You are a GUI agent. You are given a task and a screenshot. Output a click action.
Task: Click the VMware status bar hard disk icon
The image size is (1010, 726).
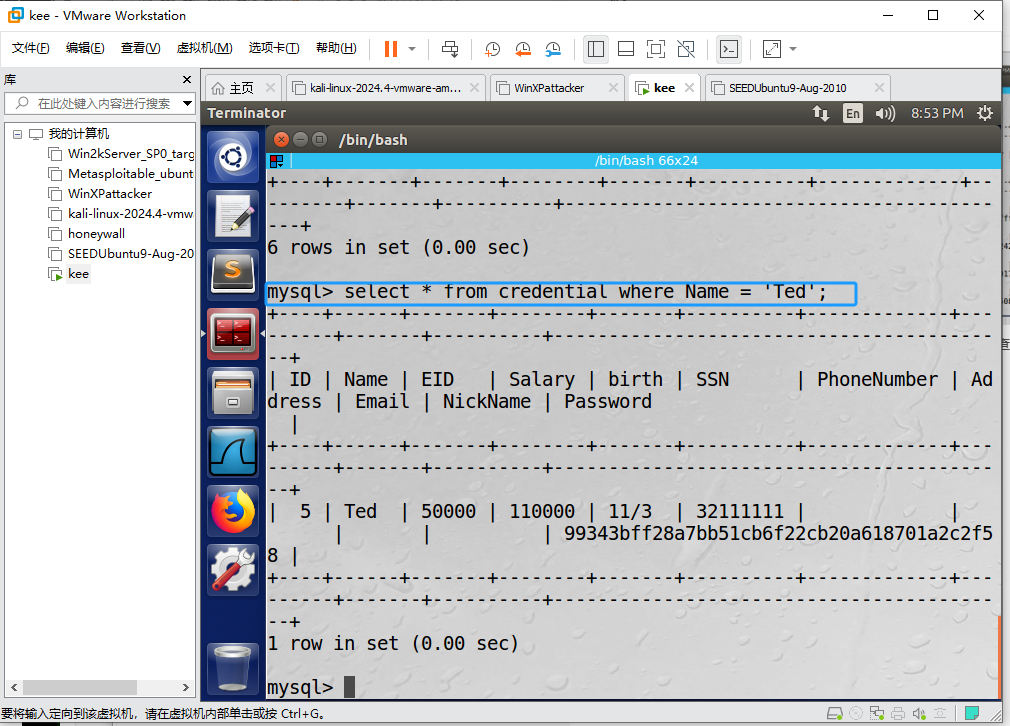(x=835, y=713)
